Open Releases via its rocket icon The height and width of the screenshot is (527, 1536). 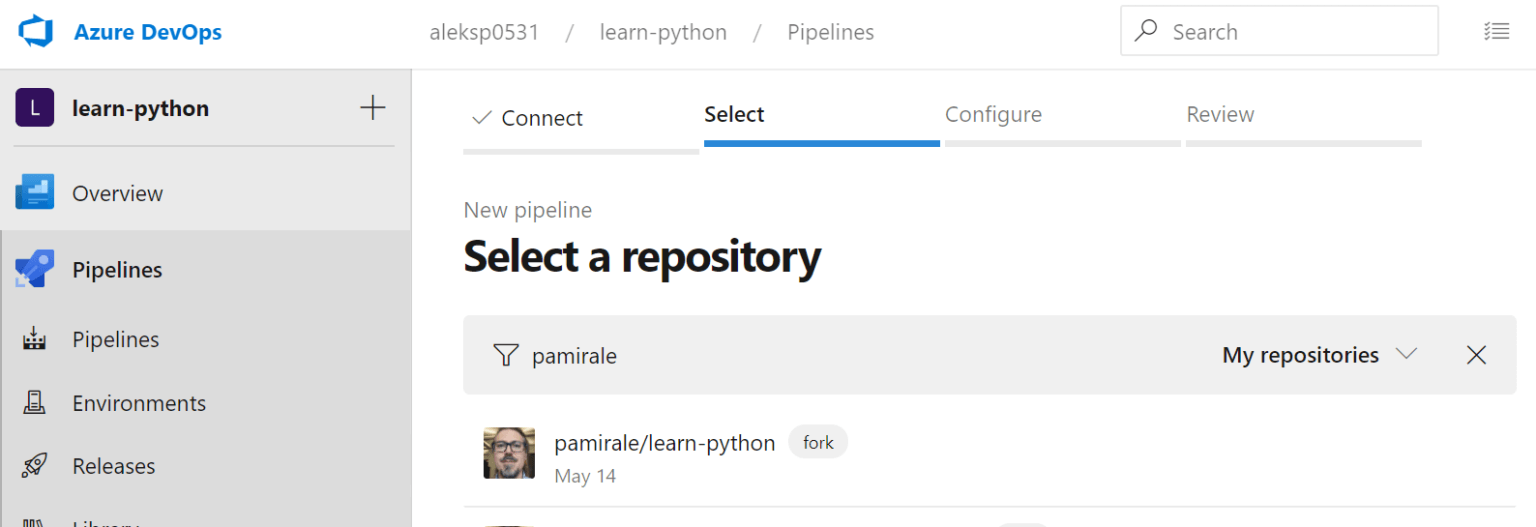point(35,466)
